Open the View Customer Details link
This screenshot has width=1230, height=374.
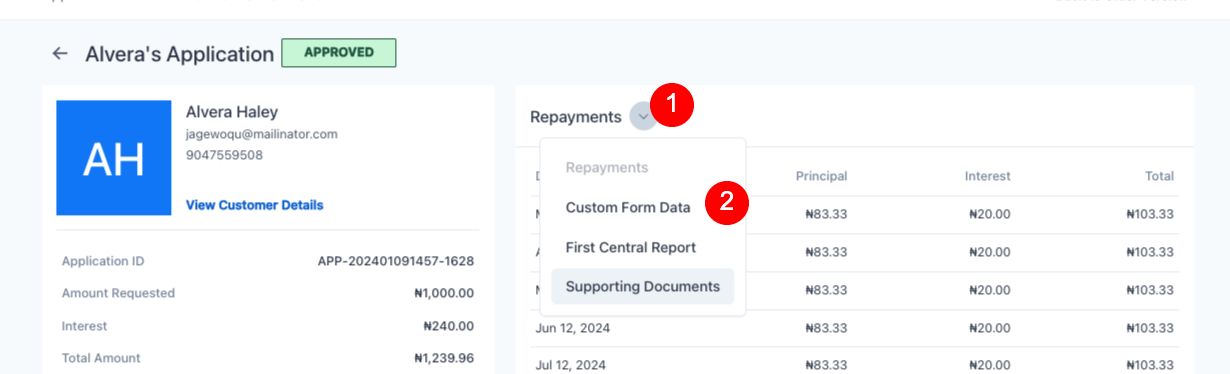click(254, 205)
